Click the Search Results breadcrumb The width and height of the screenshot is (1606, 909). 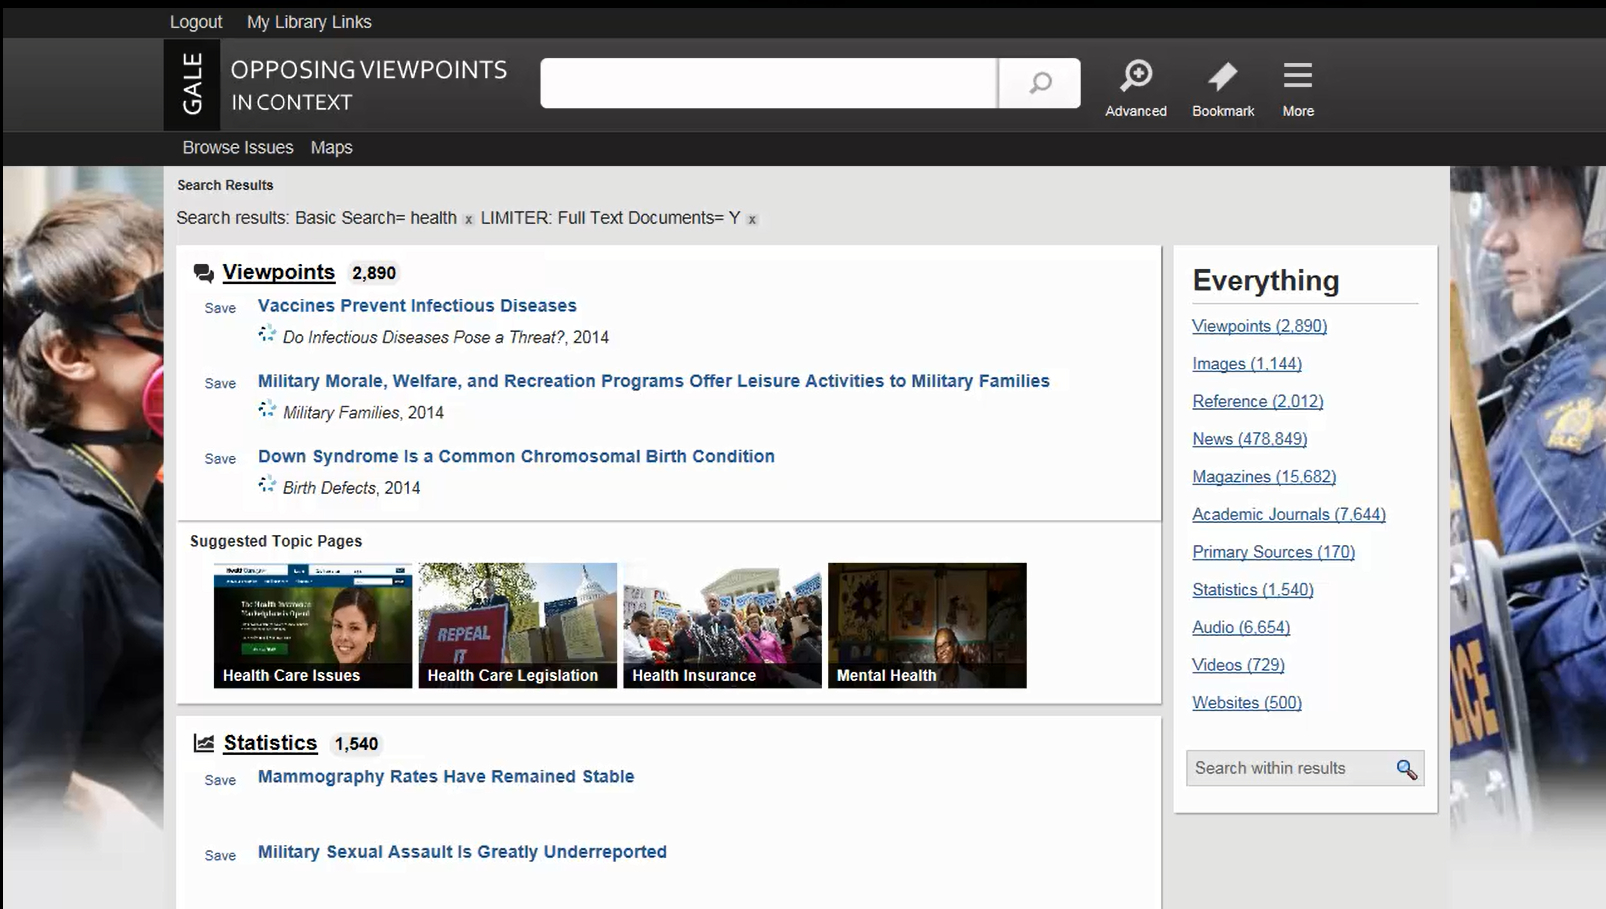[x=225, y=185]
